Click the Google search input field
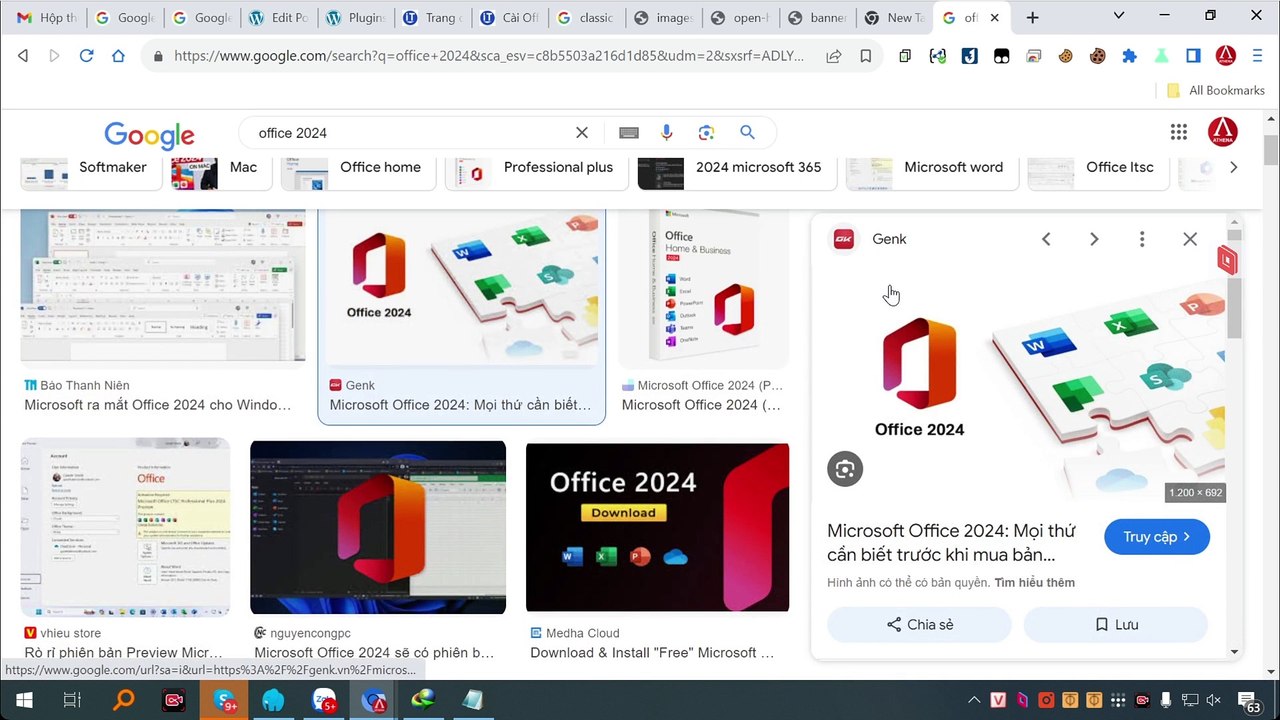The height and width of the screenshot is (720, 1280). [x=410, y=133]
